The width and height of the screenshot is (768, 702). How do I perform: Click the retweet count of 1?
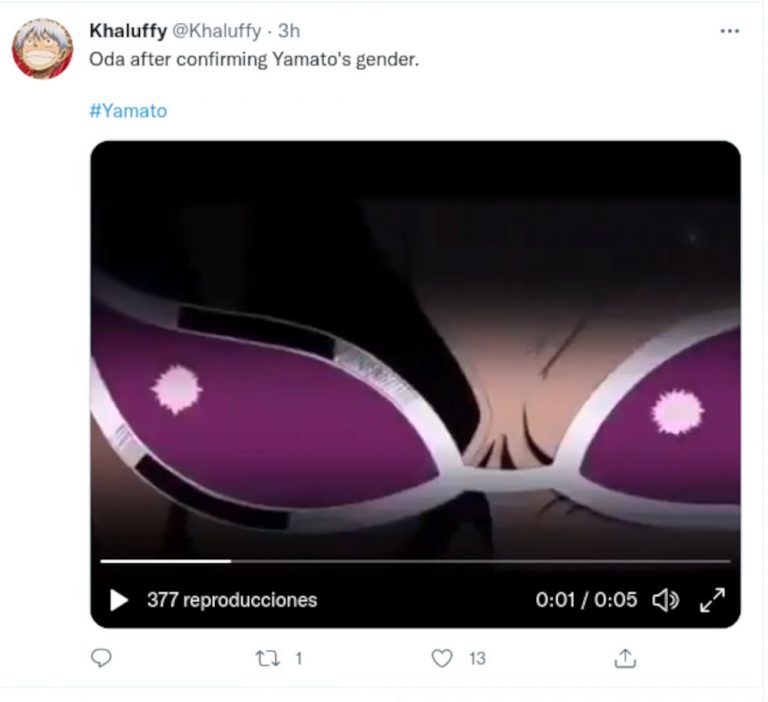pyautogui.click(x=299, y=658)
